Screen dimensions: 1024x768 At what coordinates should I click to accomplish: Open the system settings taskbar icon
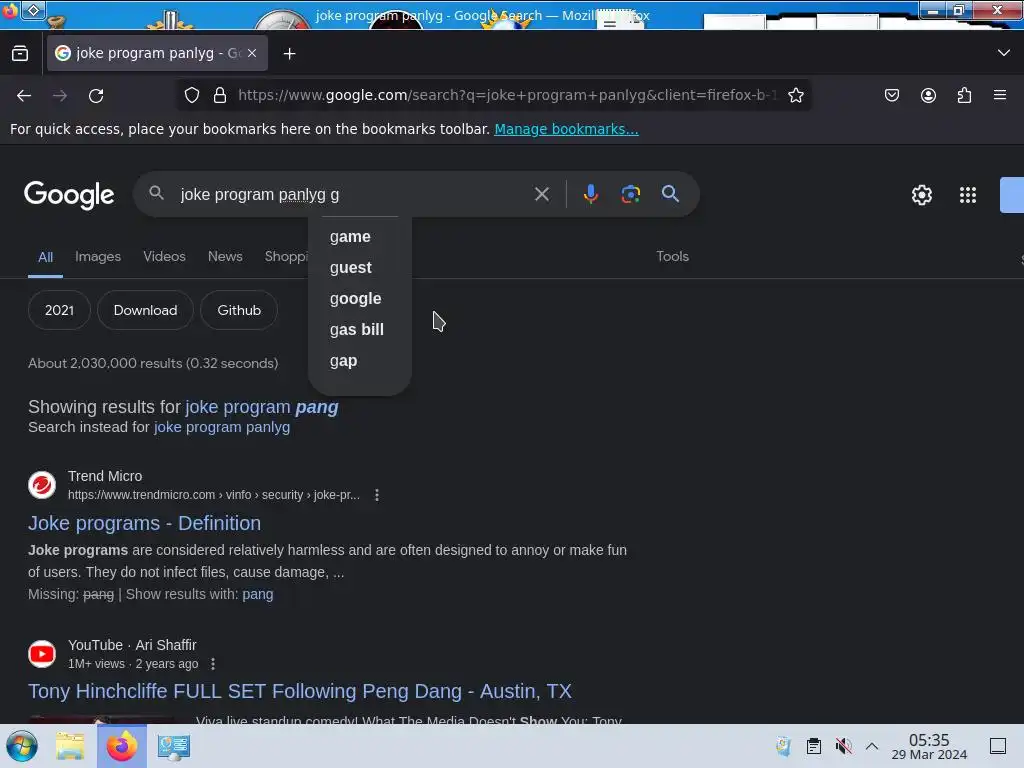174,746
